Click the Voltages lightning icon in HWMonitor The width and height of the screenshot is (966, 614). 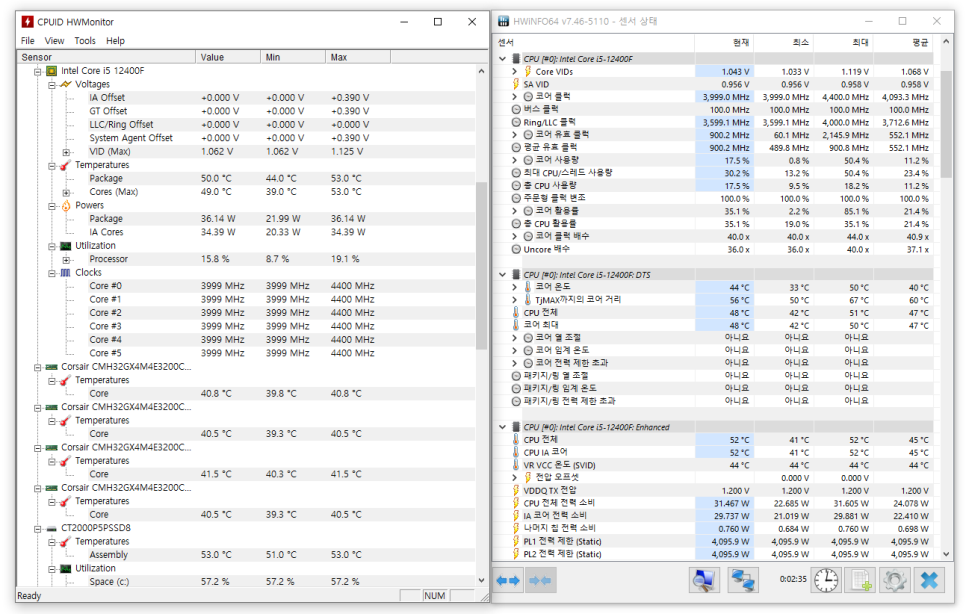65,84
